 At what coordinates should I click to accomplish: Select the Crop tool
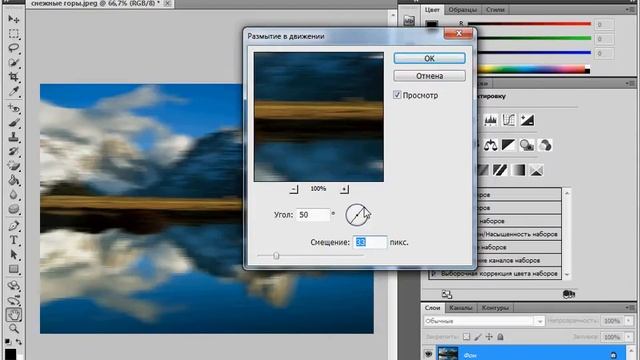(13, 77)
